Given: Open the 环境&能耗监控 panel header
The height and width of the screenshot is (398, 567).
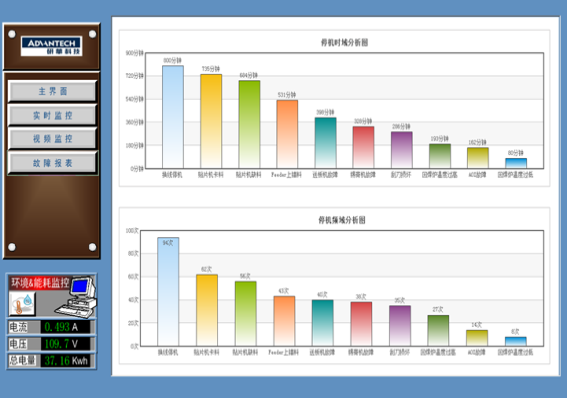Looking at the screenshot, I should tap(40, 282).
